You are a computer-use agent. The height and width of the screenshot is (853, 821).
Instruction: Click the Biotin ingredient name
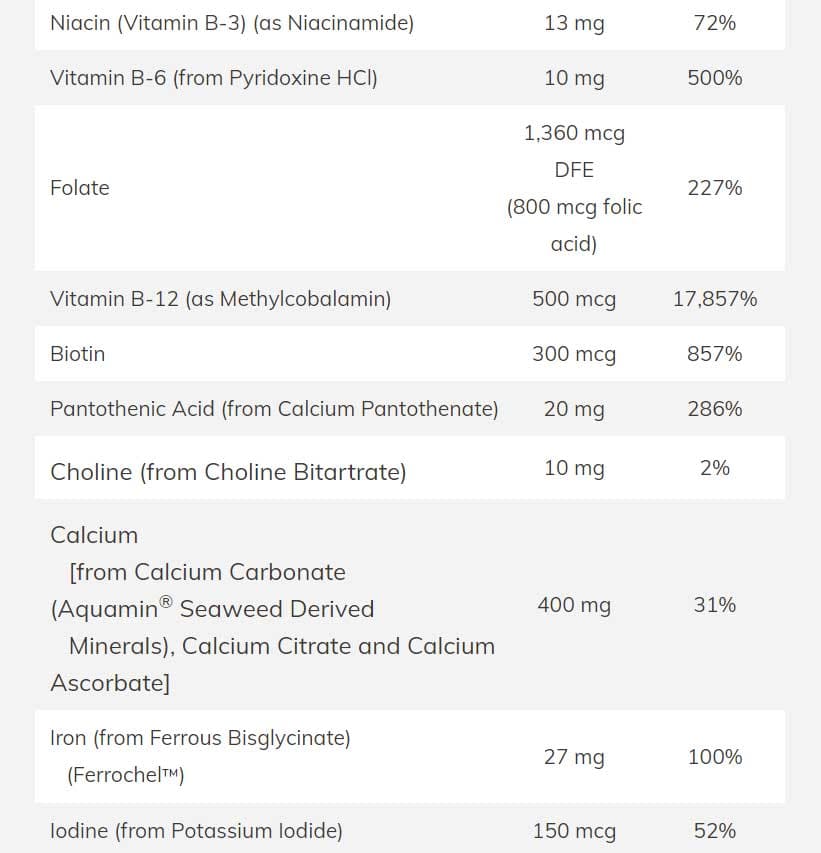point(77,354)
